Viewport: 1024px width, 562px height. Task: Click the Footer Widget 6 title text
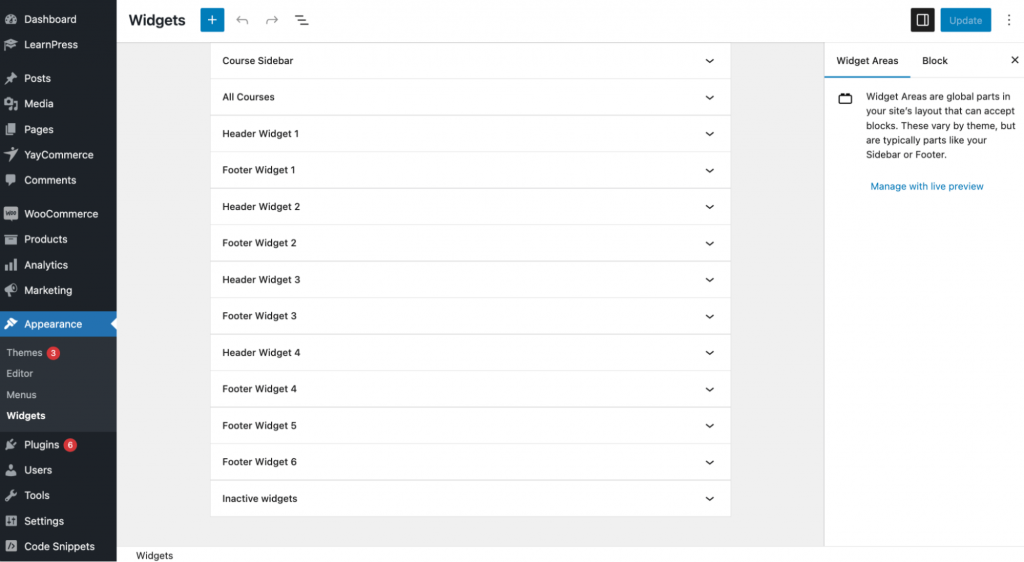click(259, 461)
